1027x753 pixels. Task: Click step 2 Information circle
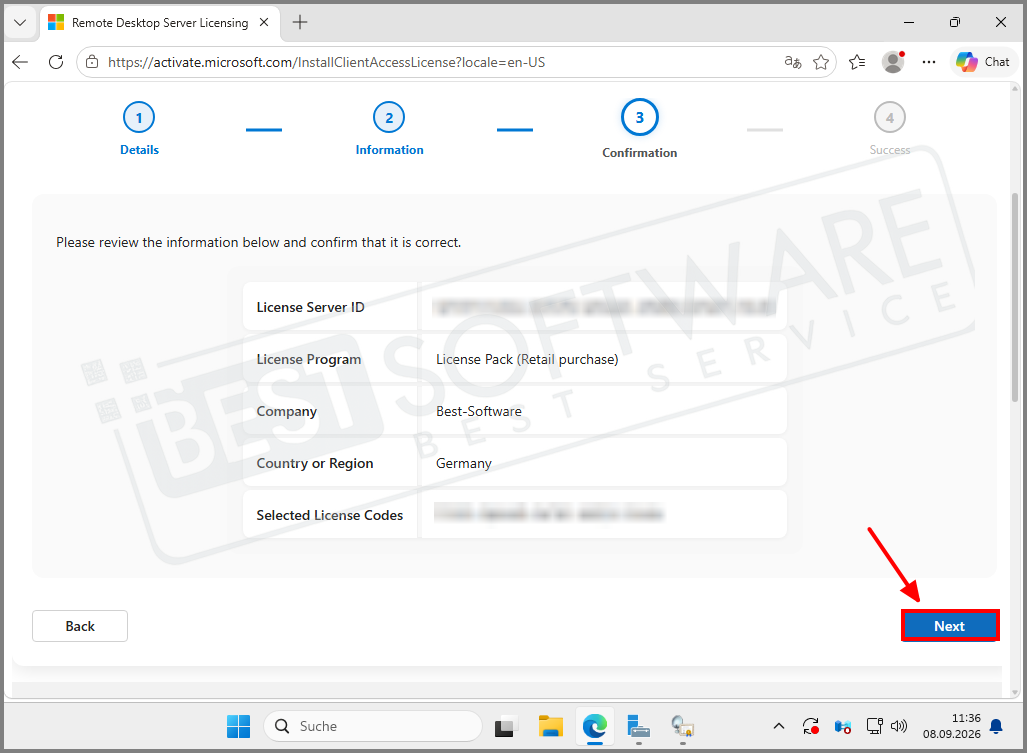[x=389, y=118]
